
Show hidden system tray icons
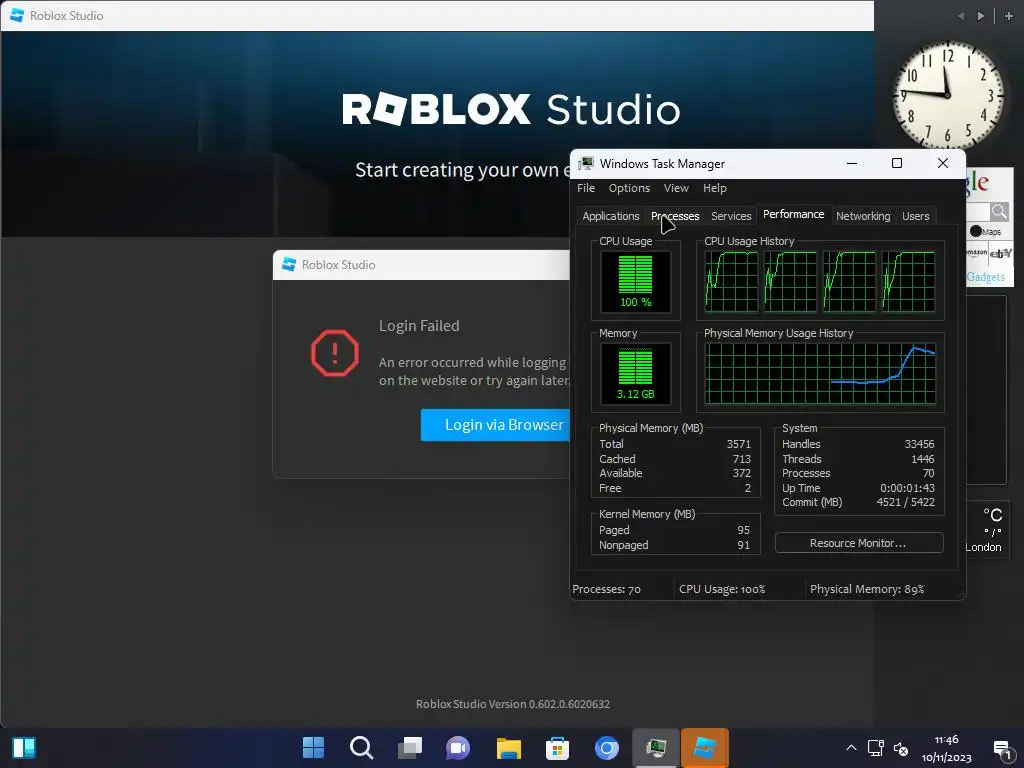[851, 748]
